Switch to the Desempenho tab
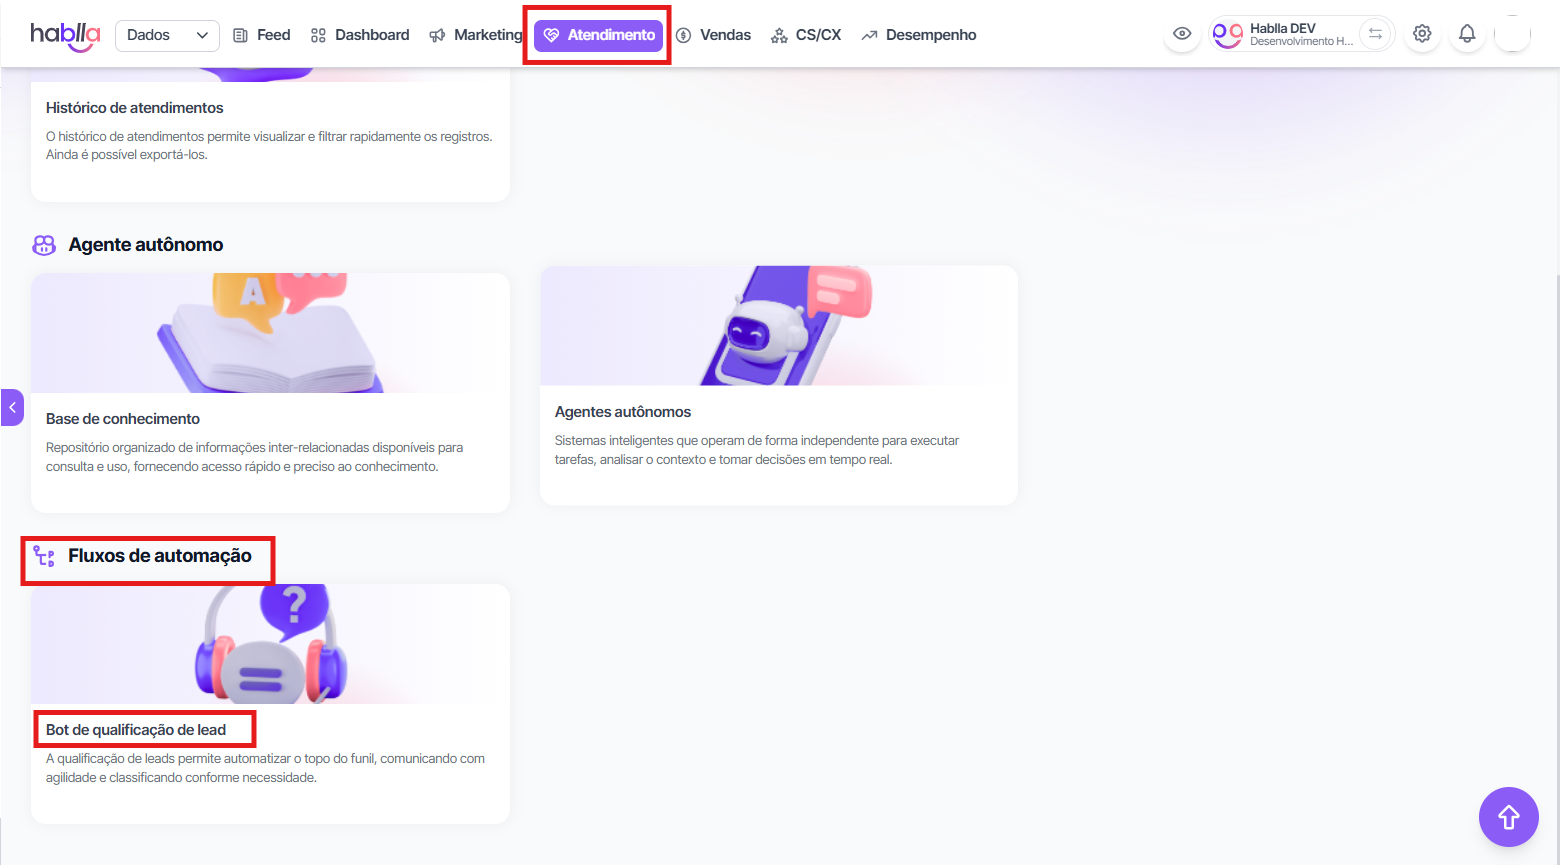Viewport: 1560px width, 865px height. (919, 35)
